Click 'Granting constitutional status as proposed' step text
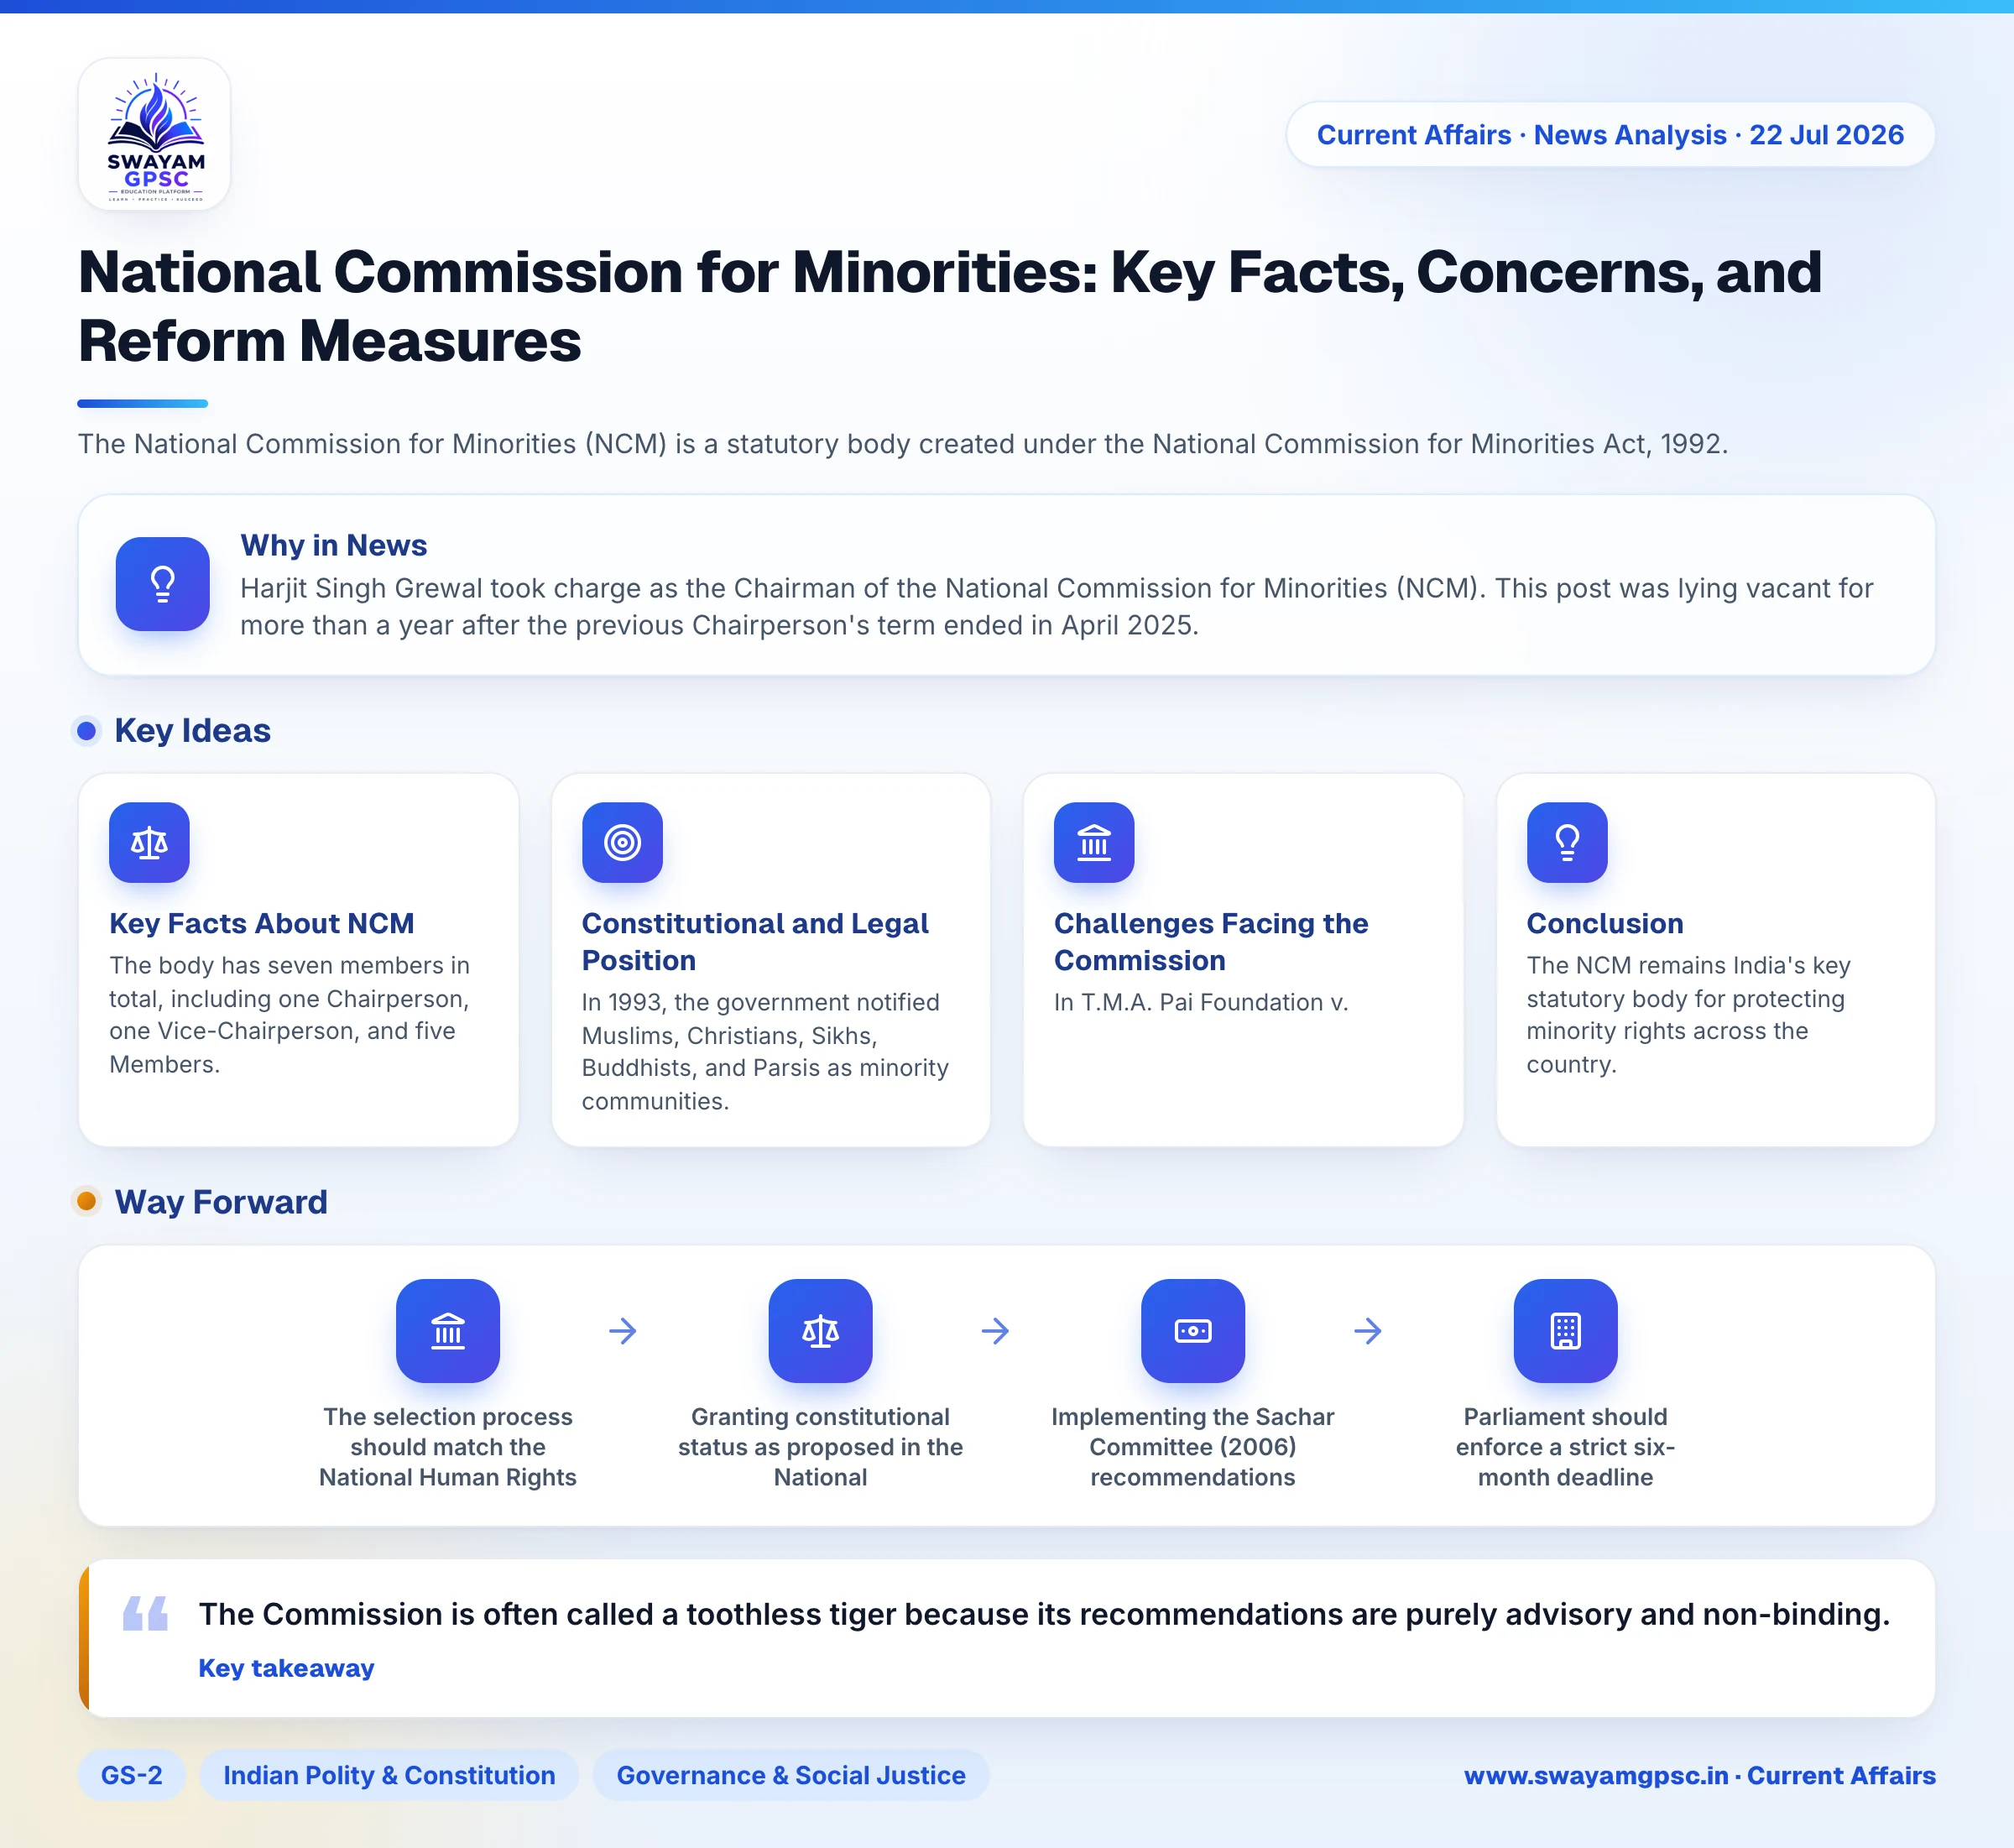2014x1848 pixels. [x=820, y=1447]
